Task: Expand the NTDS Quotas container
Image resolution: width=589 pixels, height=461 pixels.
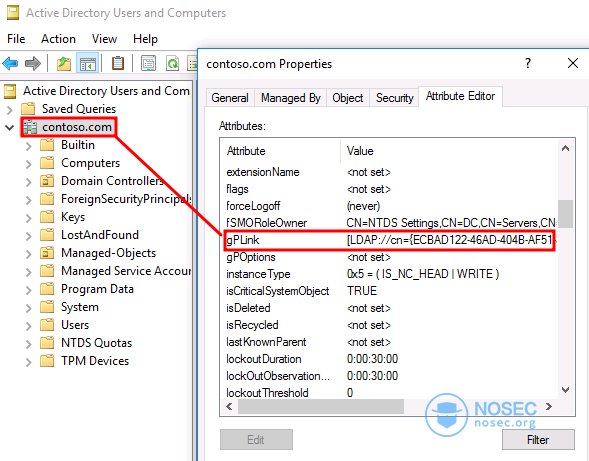Action: click(x=29, y=344)
